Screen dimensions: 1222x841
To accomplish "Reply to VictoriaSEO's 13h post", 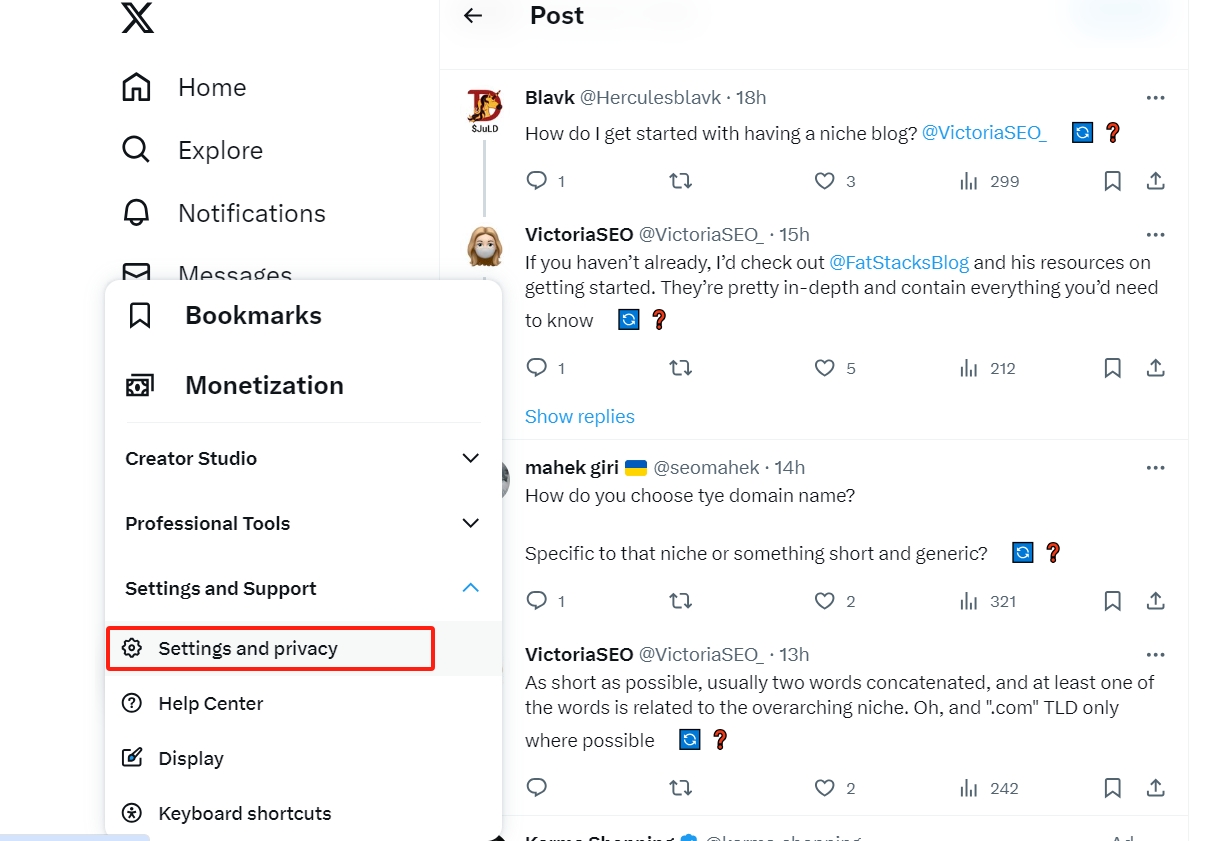I will (537, 788).
